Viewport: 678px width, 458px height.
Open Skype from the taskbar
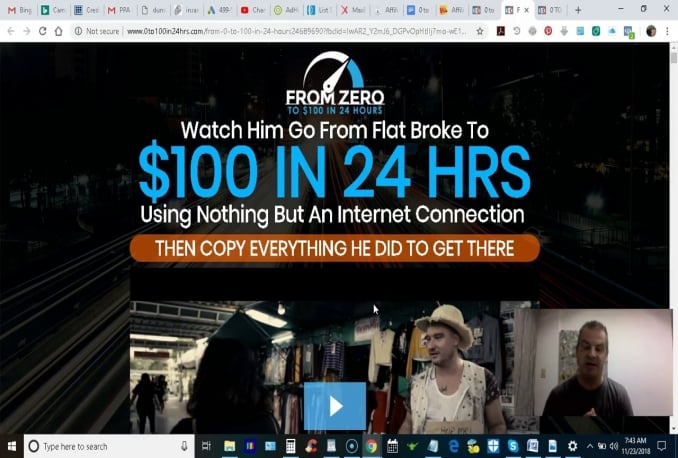pyautogui.click(x=513, y=446)
